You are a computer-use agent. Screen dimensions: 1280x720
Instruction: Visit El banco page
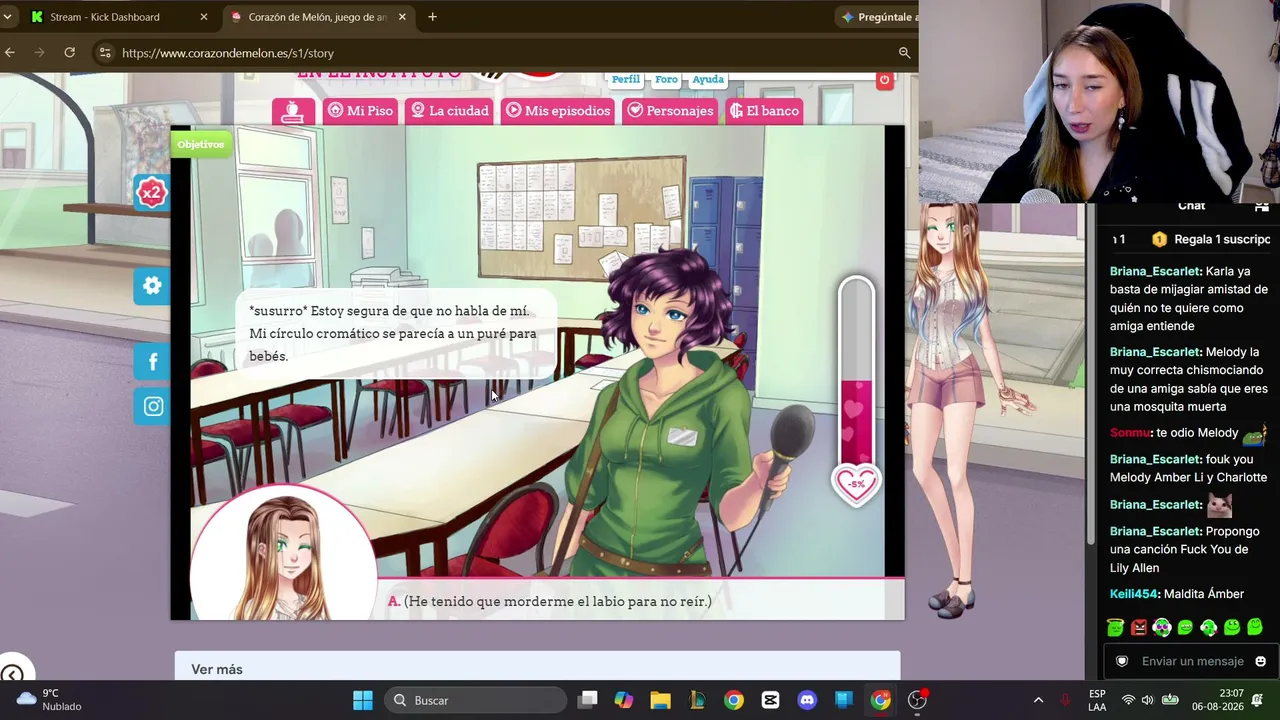click(764, 111)
